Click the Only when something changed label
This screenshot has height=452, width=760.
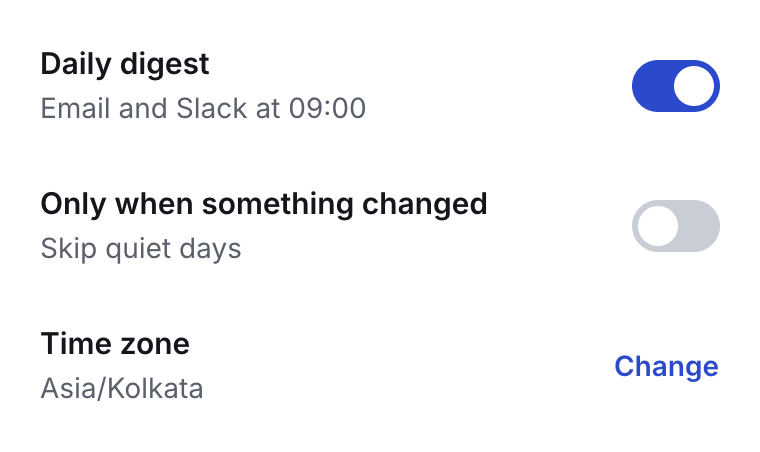pyautogui.click(x=264, y=204)
